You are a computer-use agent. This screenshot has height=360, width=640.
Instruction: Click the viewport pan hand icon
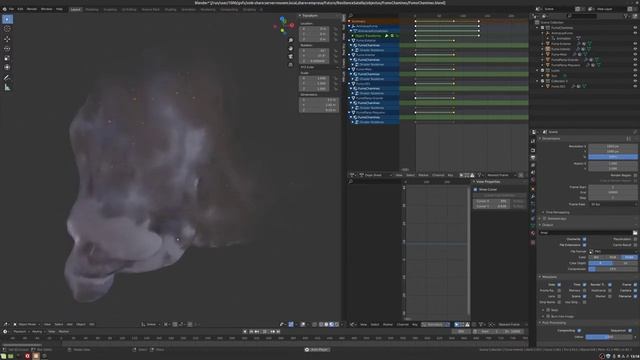click(x=291, y=49)
